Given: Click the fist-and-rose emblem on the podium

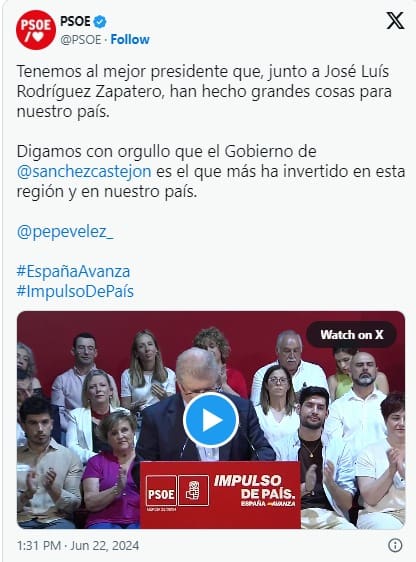Looking at the screenshot, I should pos(193,490).
